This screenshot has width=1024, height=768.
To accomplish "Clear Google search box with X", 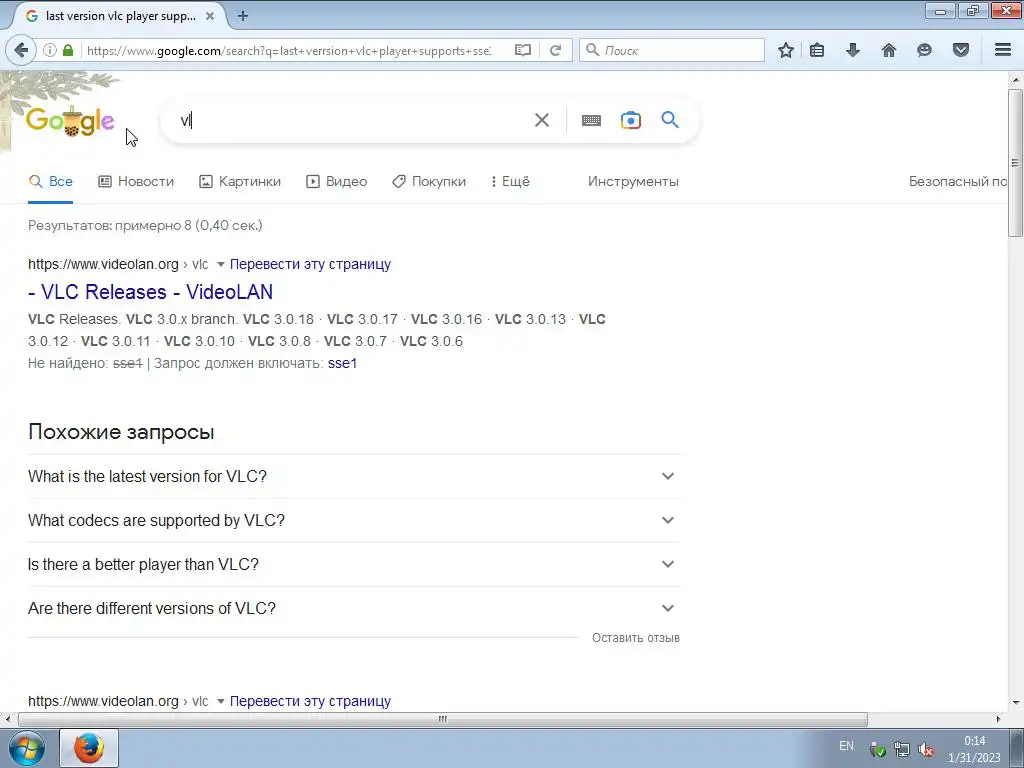I will pyautogui.click(x=541, y=120).
